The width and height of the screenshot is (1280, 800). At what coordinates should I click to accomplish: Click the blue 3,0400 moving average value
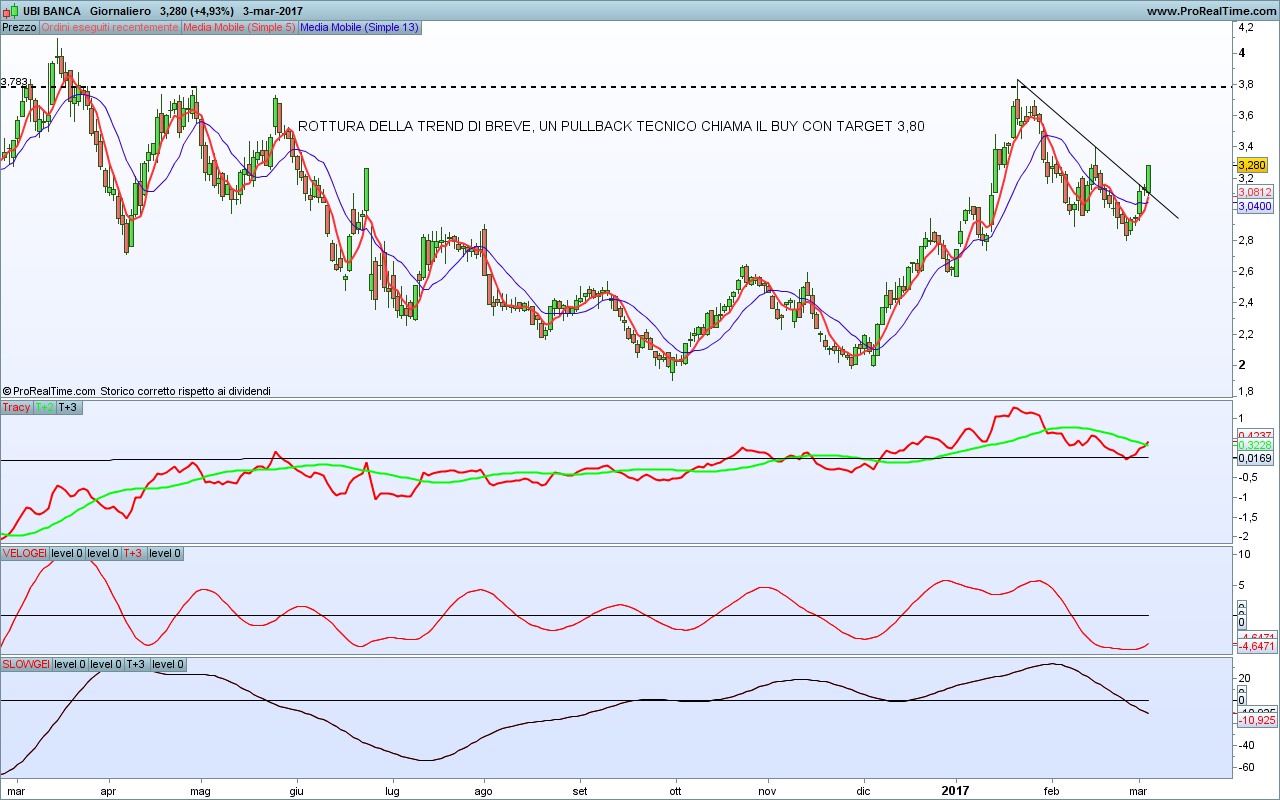point(1254,206)
